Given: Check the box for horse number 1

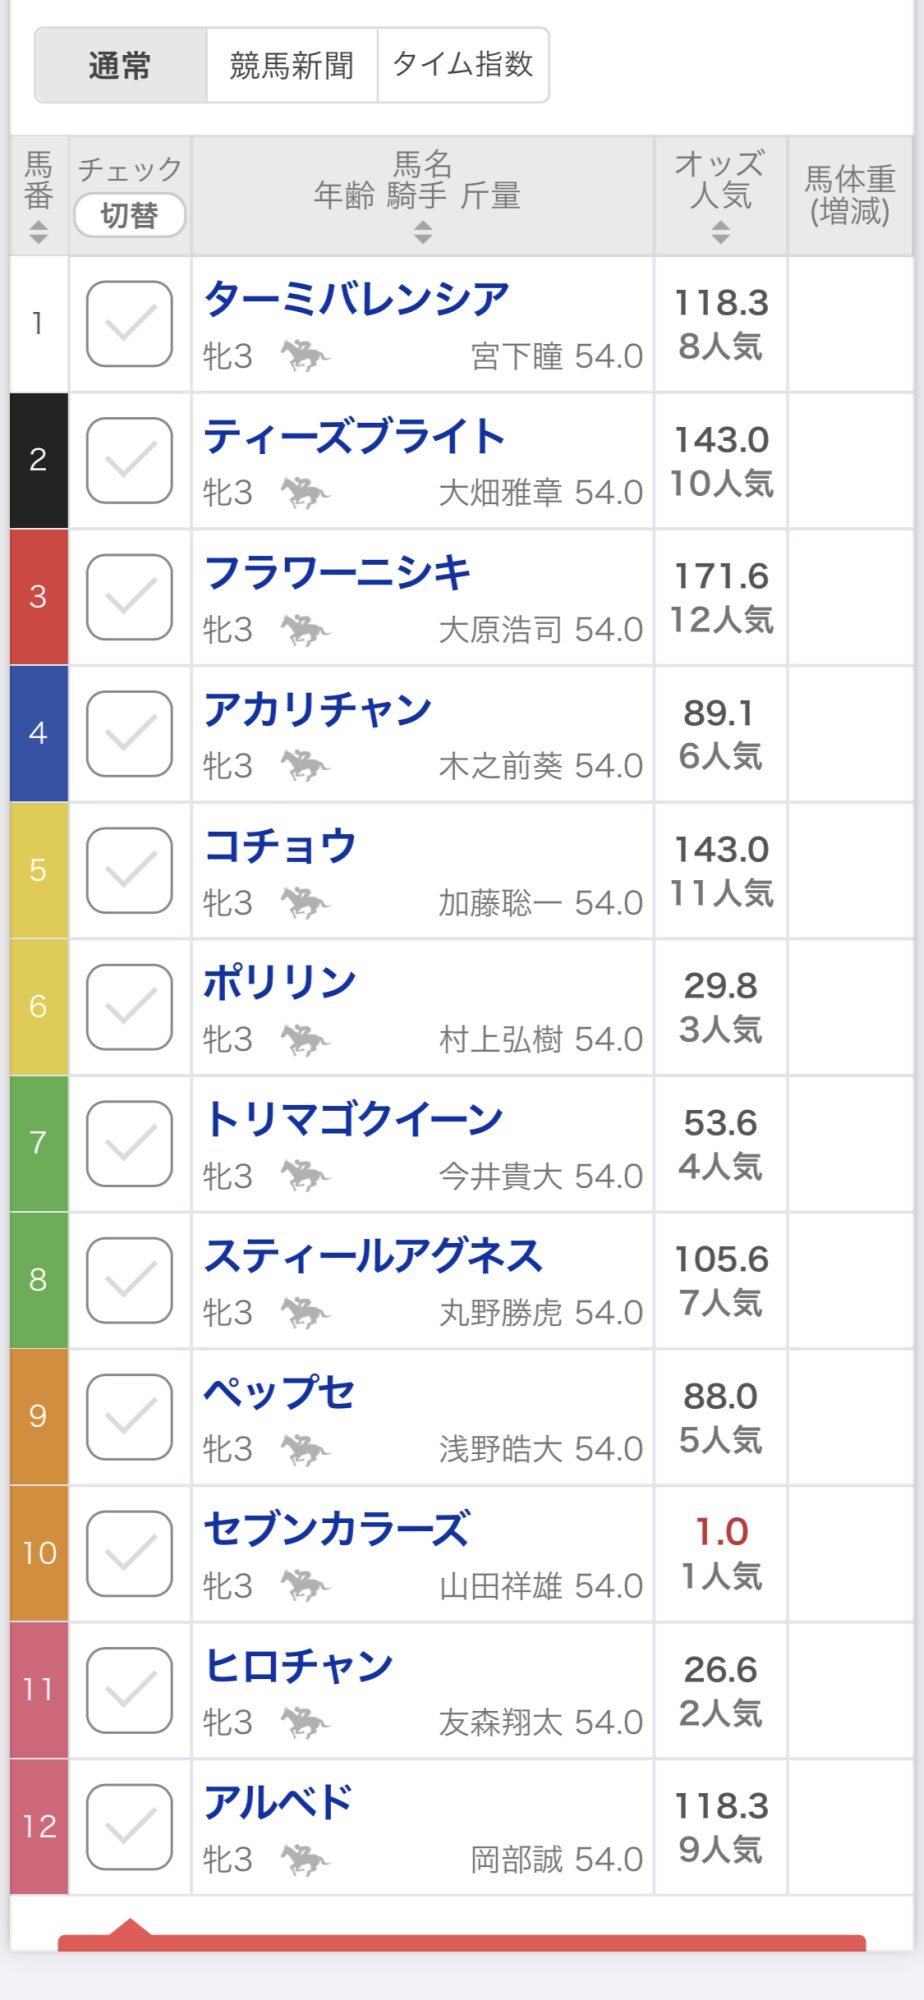Looking at the screenshot, I should tap(130, 324).
